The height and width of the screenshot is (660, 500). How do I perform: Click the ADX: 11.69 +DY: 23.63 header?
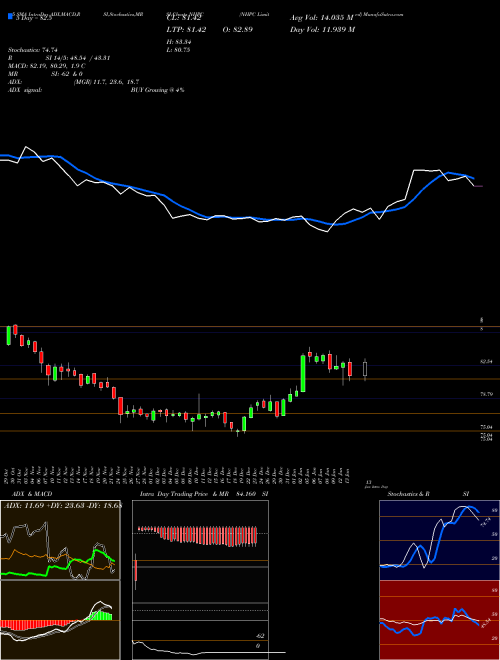[62, 505]
